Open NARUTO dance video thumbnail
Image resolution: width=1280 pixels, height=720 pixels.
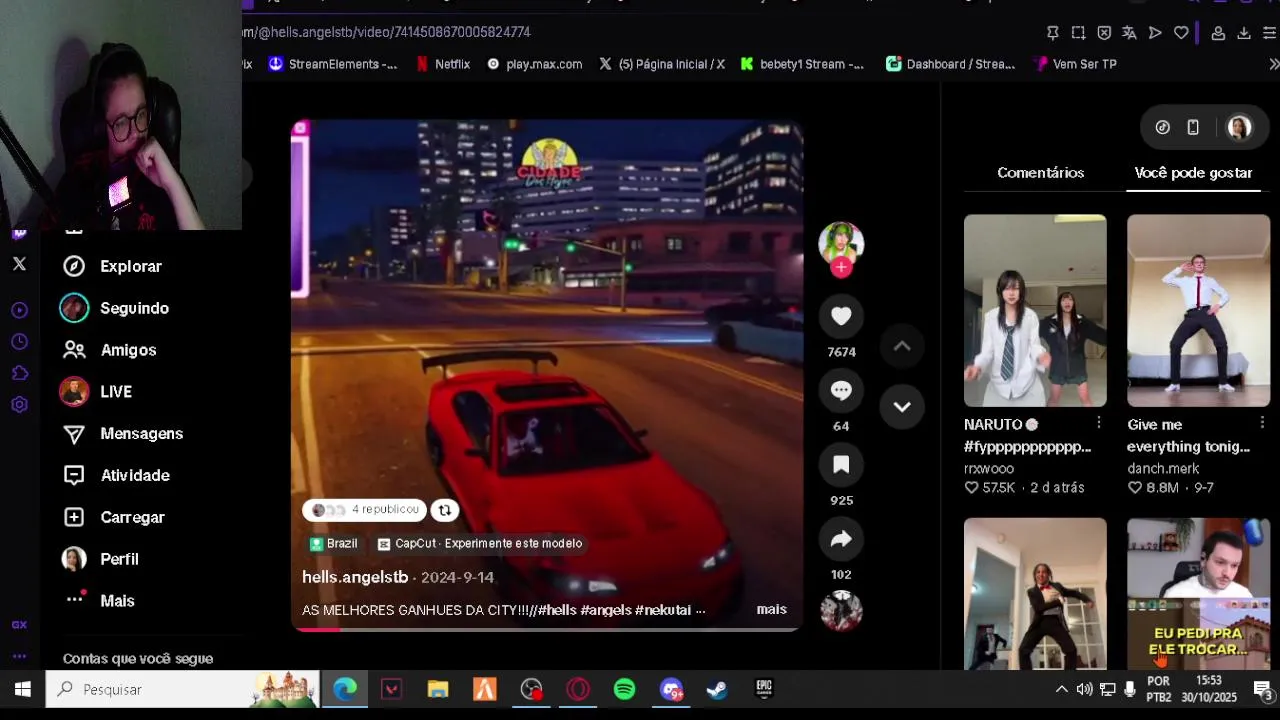pos(1035,310)
